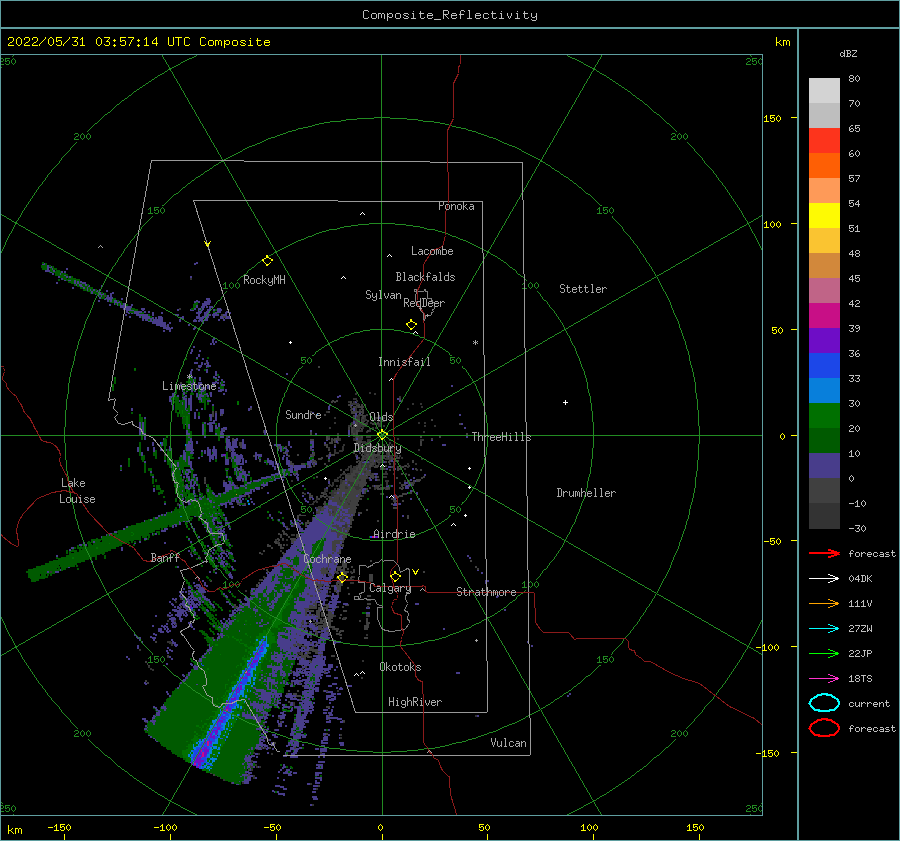900x841 pixels.
Task: Click the green 22JP arrow icon
Action: (824, 653)
